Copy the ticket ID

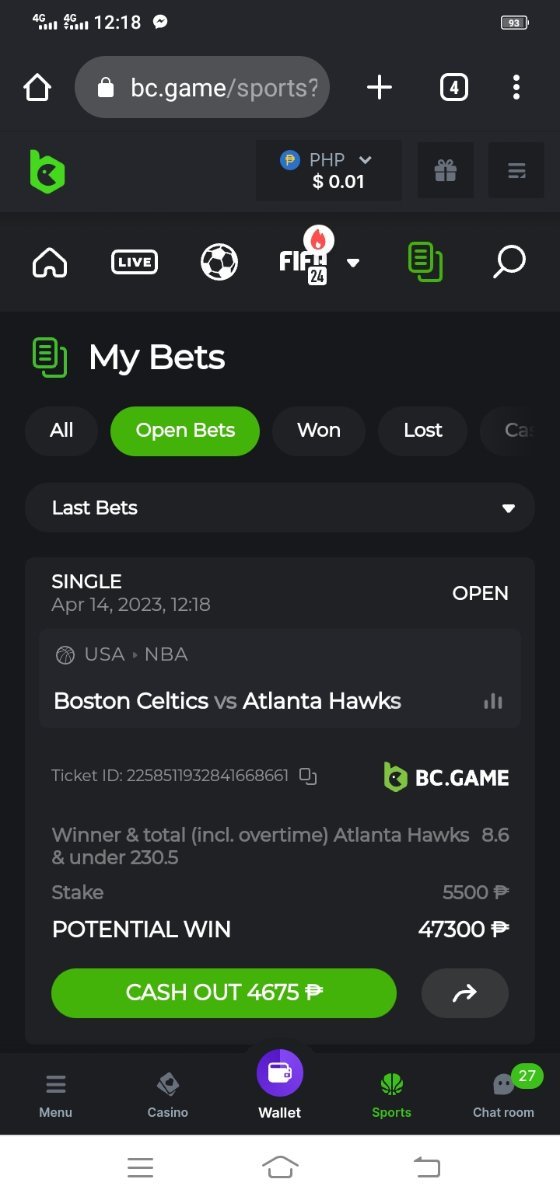(308, 776)
